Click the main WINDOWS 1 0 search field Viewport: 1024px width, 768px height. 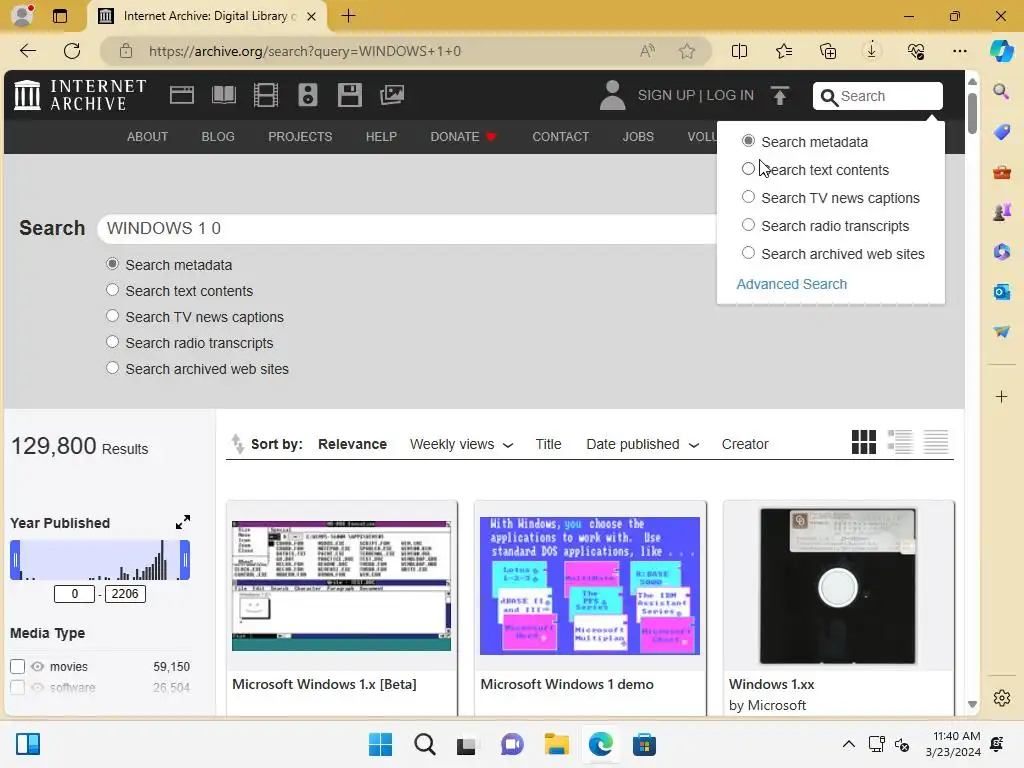(408, 229)
